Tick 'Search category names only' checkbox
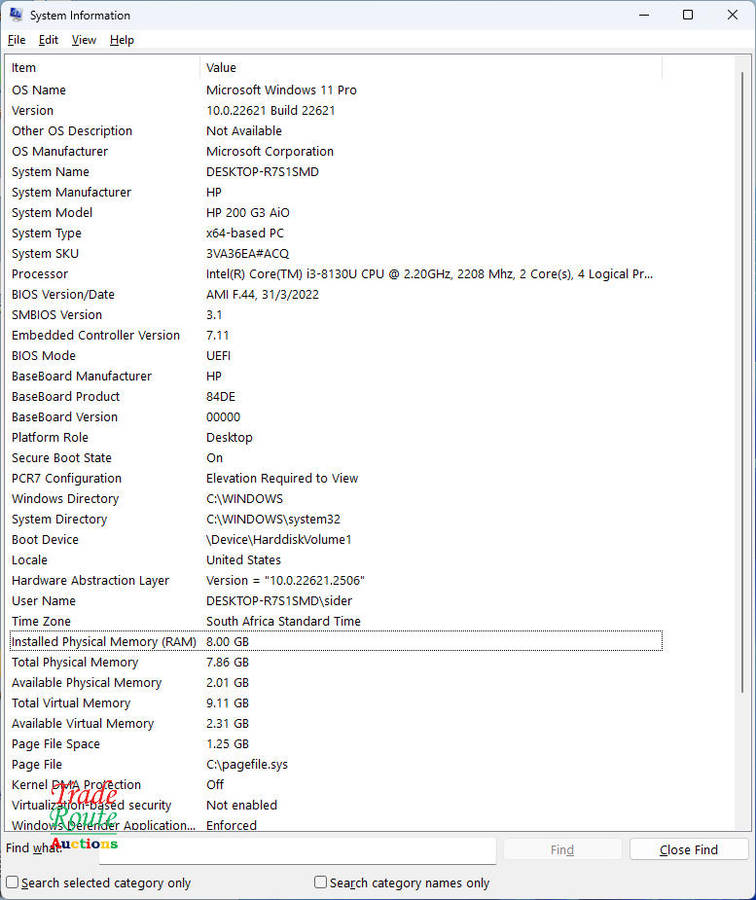 [321, 883]
